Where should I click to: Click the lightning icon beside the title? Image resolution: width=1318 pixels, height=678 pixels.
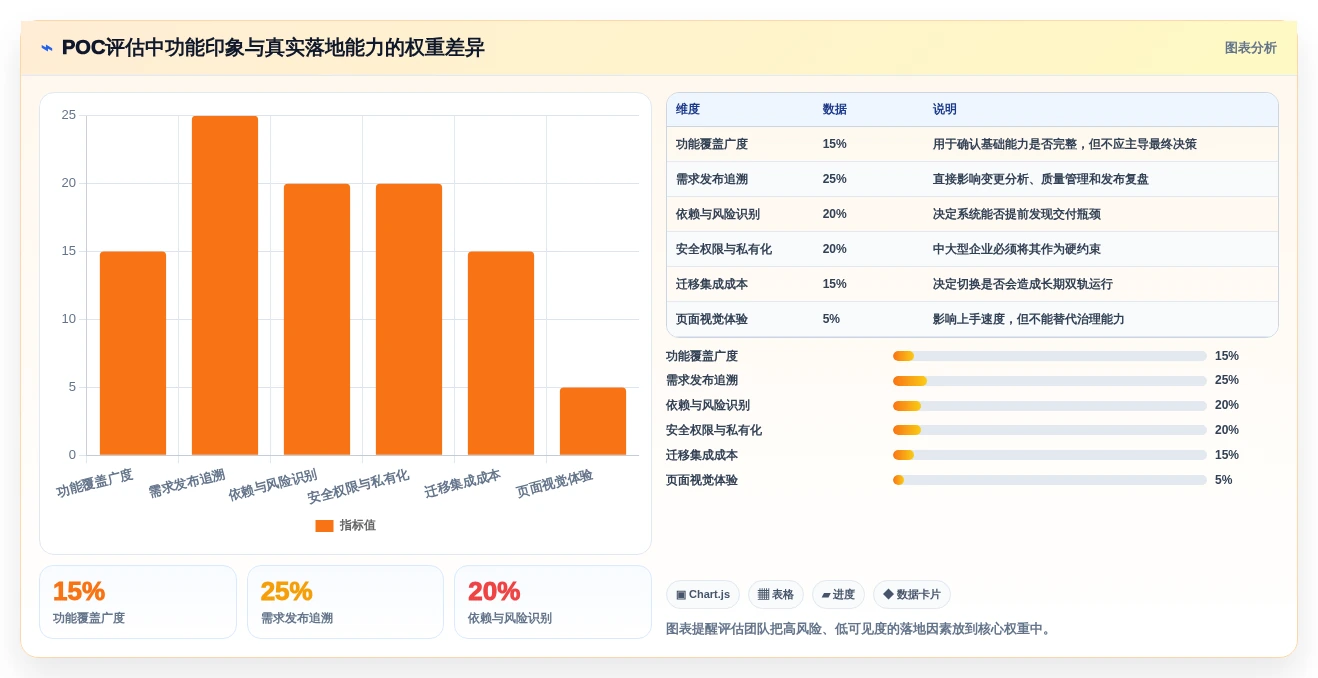pyautogui.click(x=47, y=48)
